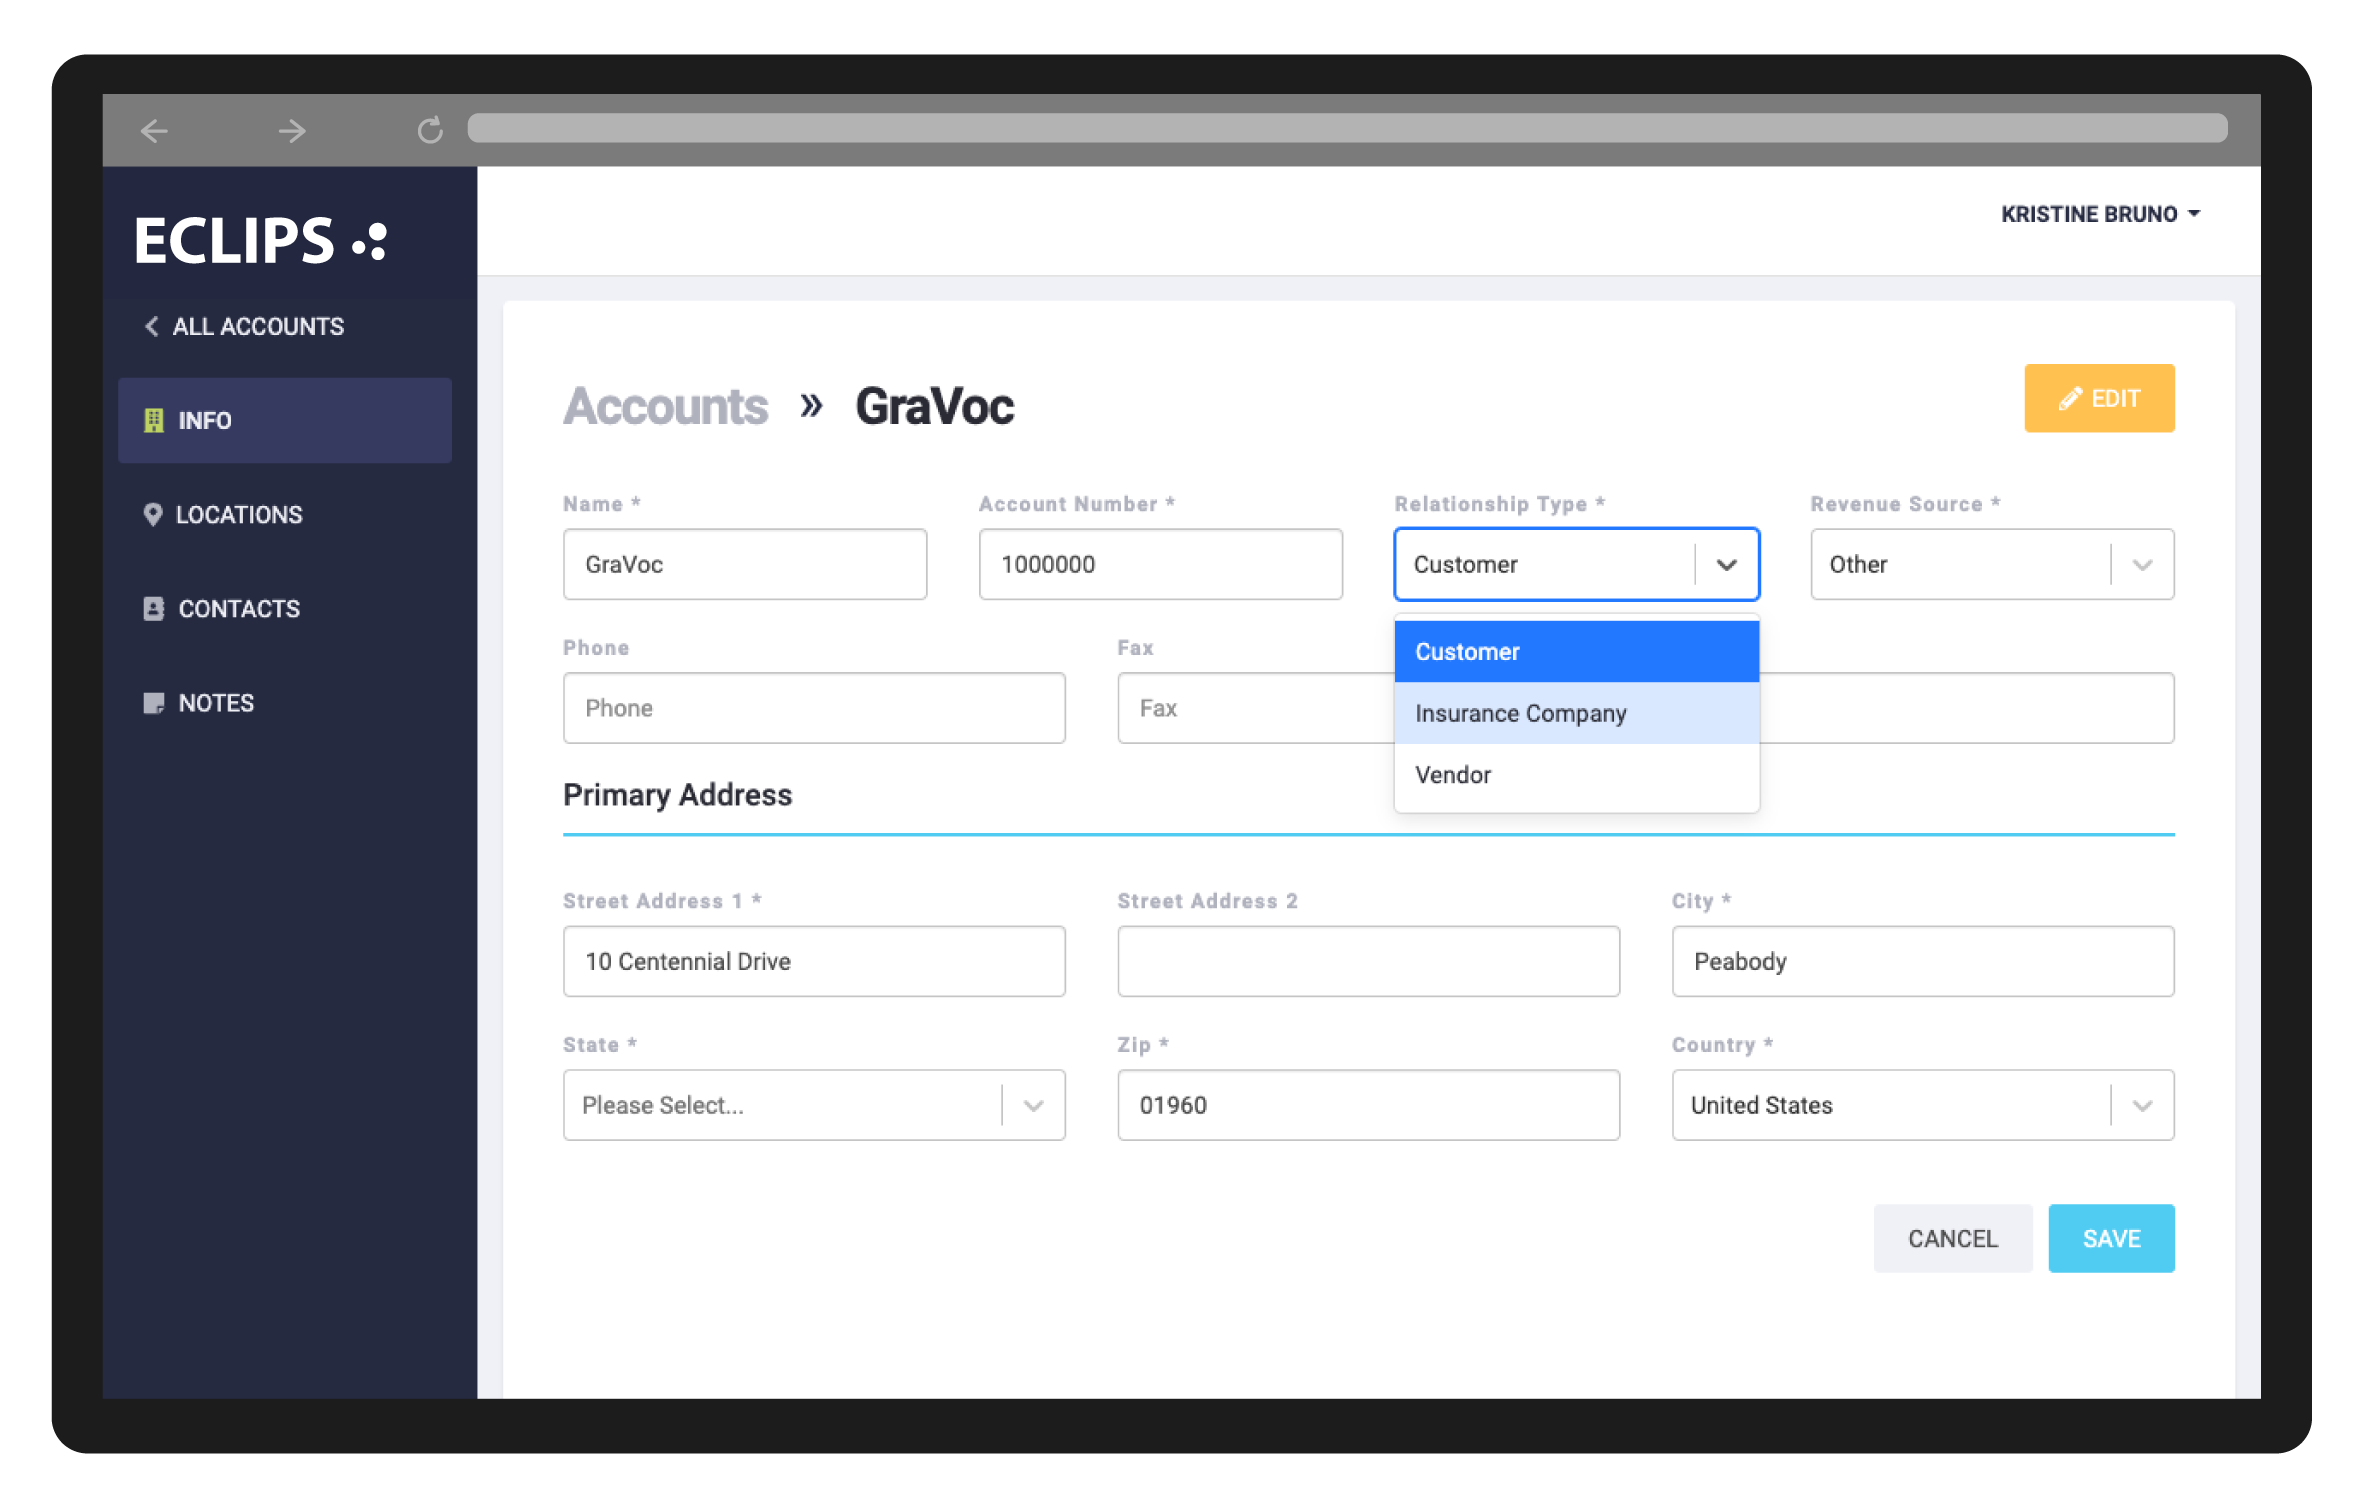The width and height of the screenshot is (2364, 1506).
Task: Click the blue Save button
Action: [2111, 1238]
